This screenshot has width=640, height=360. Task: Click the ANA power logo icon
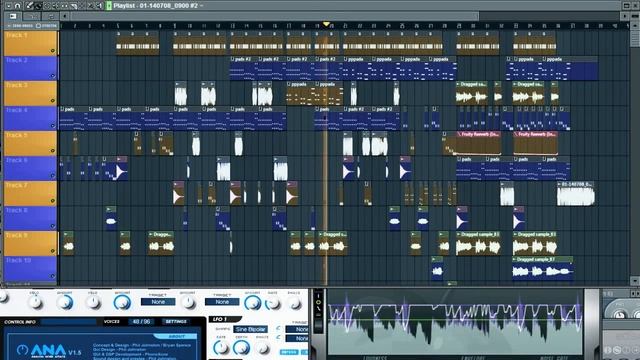pos(22,350)
